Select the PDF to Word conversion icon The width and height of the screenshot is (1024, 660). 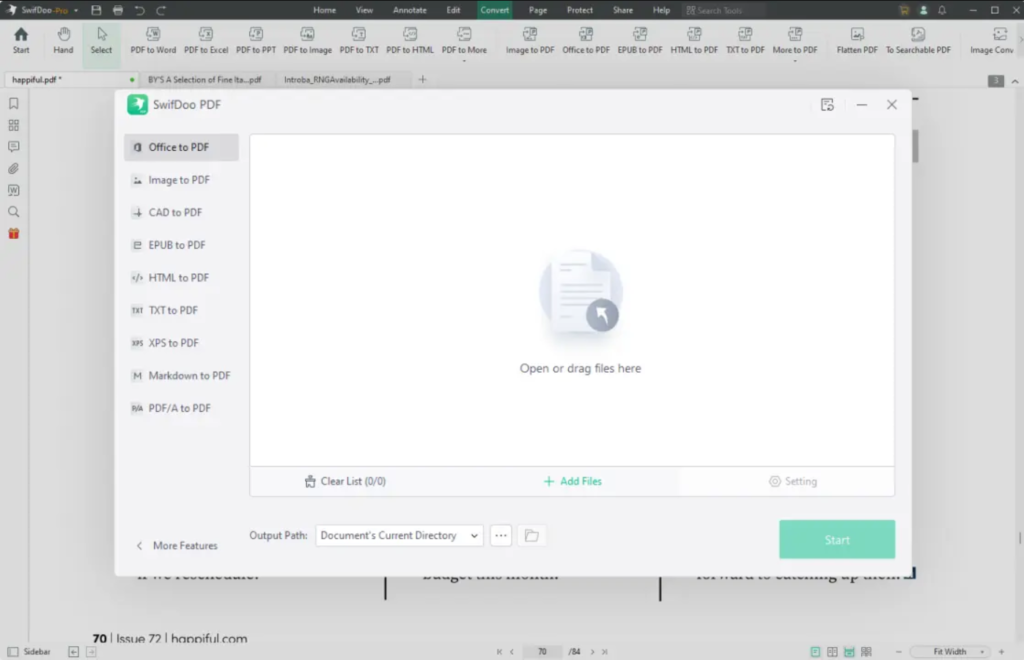152,40
